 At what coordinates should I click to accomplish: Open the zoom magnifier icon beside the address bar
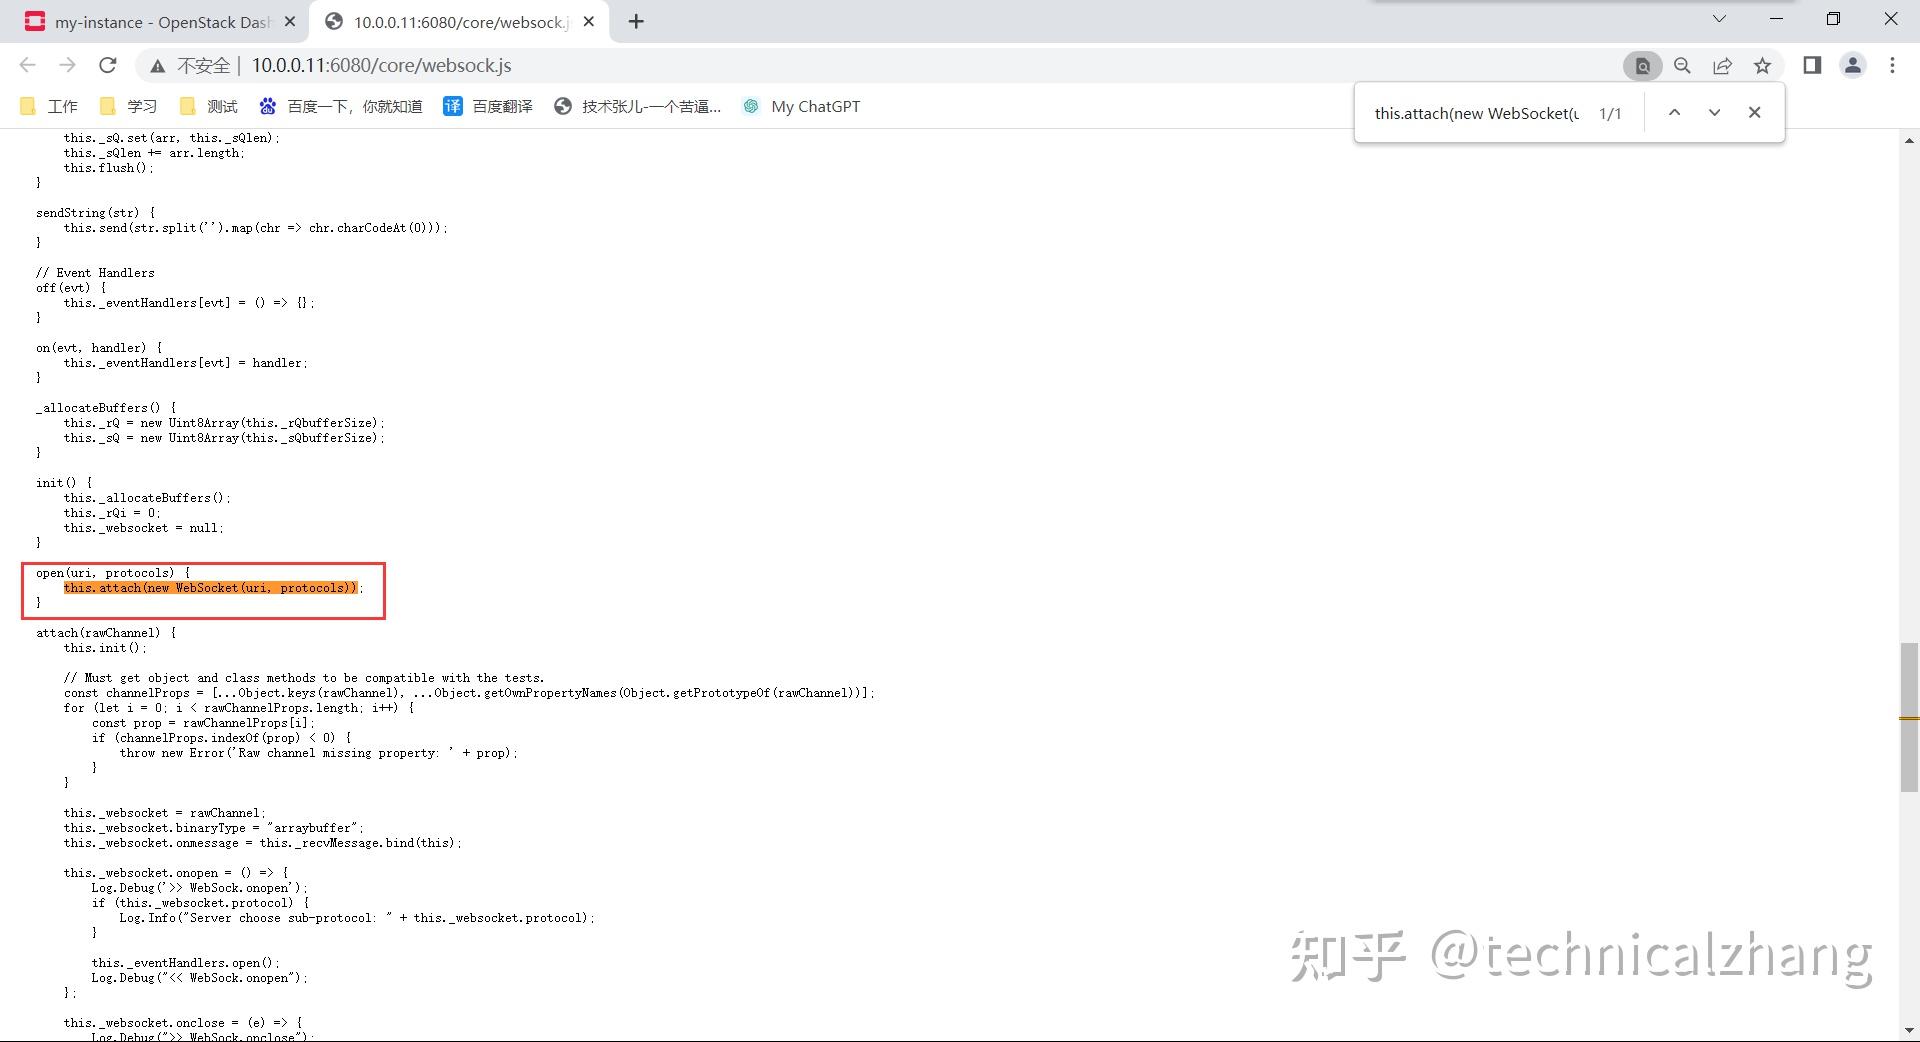pos(1682,65)
